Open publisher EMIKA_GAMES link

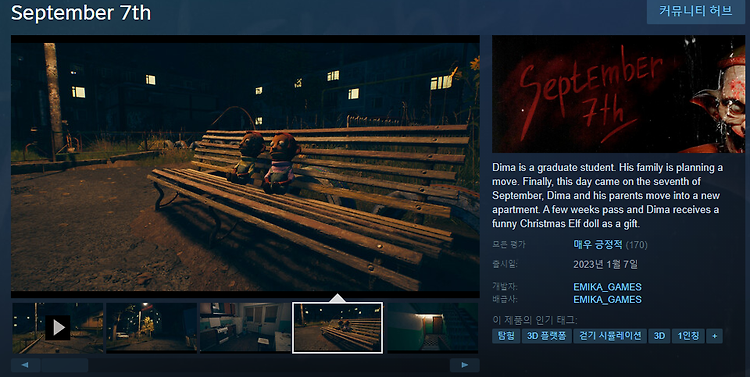tap(607, 299)
